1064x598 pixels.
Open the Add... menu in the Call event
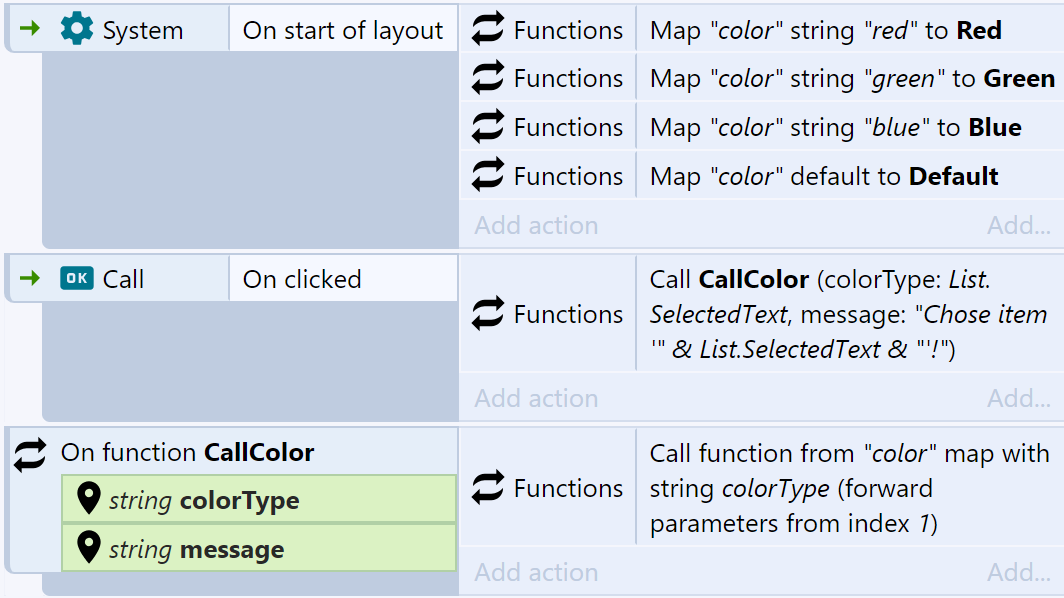tap(1019, 398)
